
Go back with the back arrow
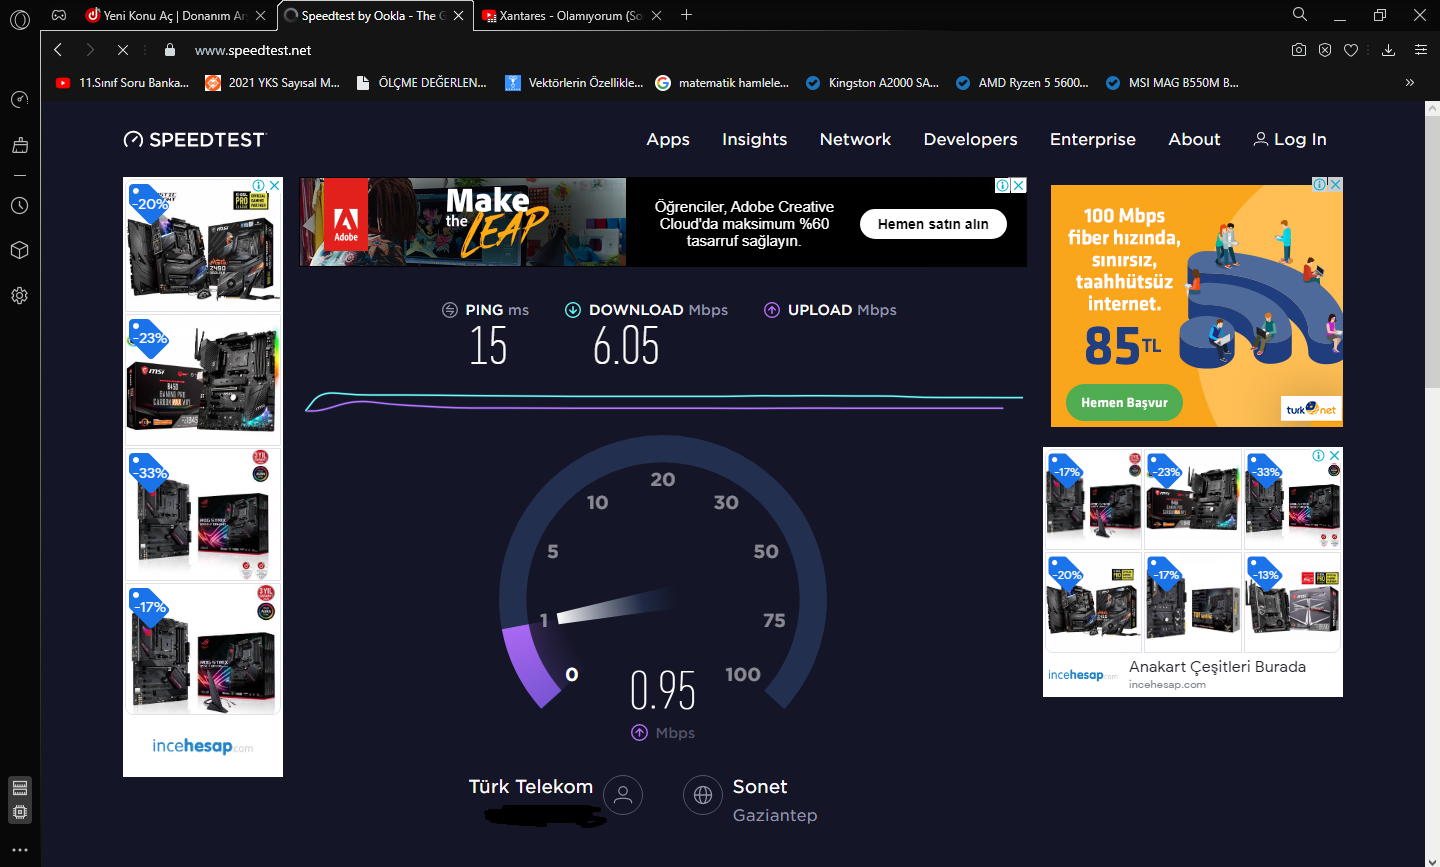click(58, 50)
